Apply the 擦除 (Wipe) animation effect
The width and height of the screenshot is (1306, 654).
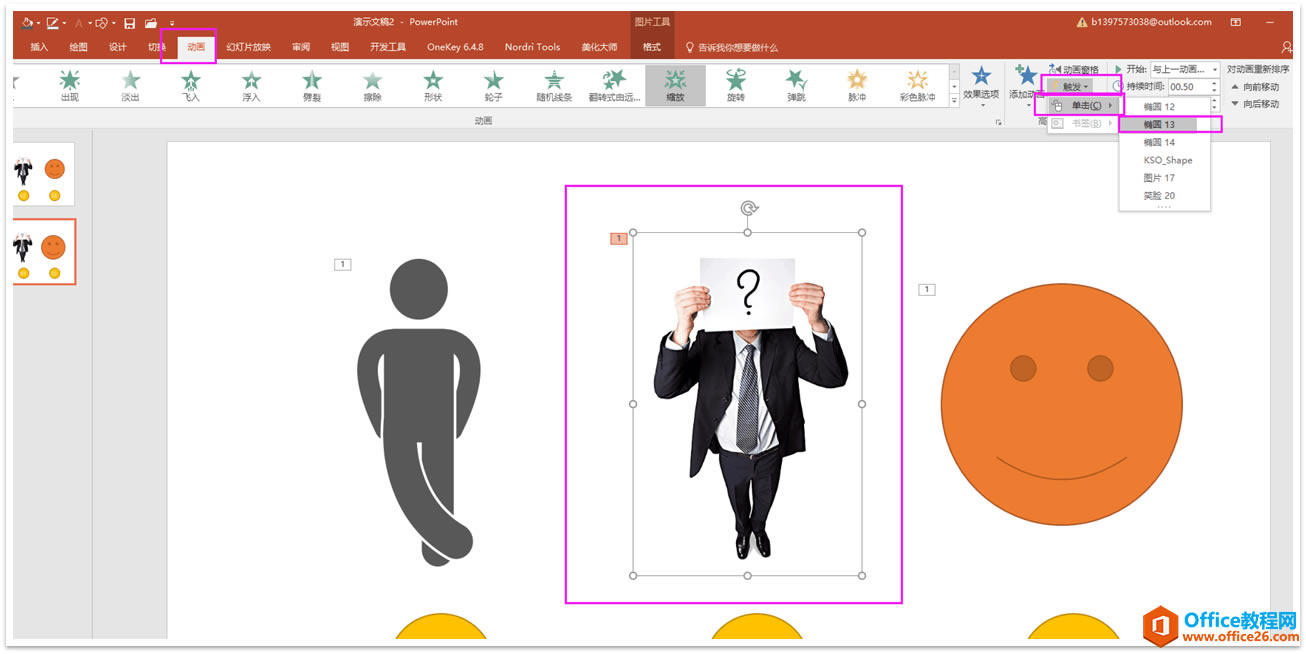372,86
